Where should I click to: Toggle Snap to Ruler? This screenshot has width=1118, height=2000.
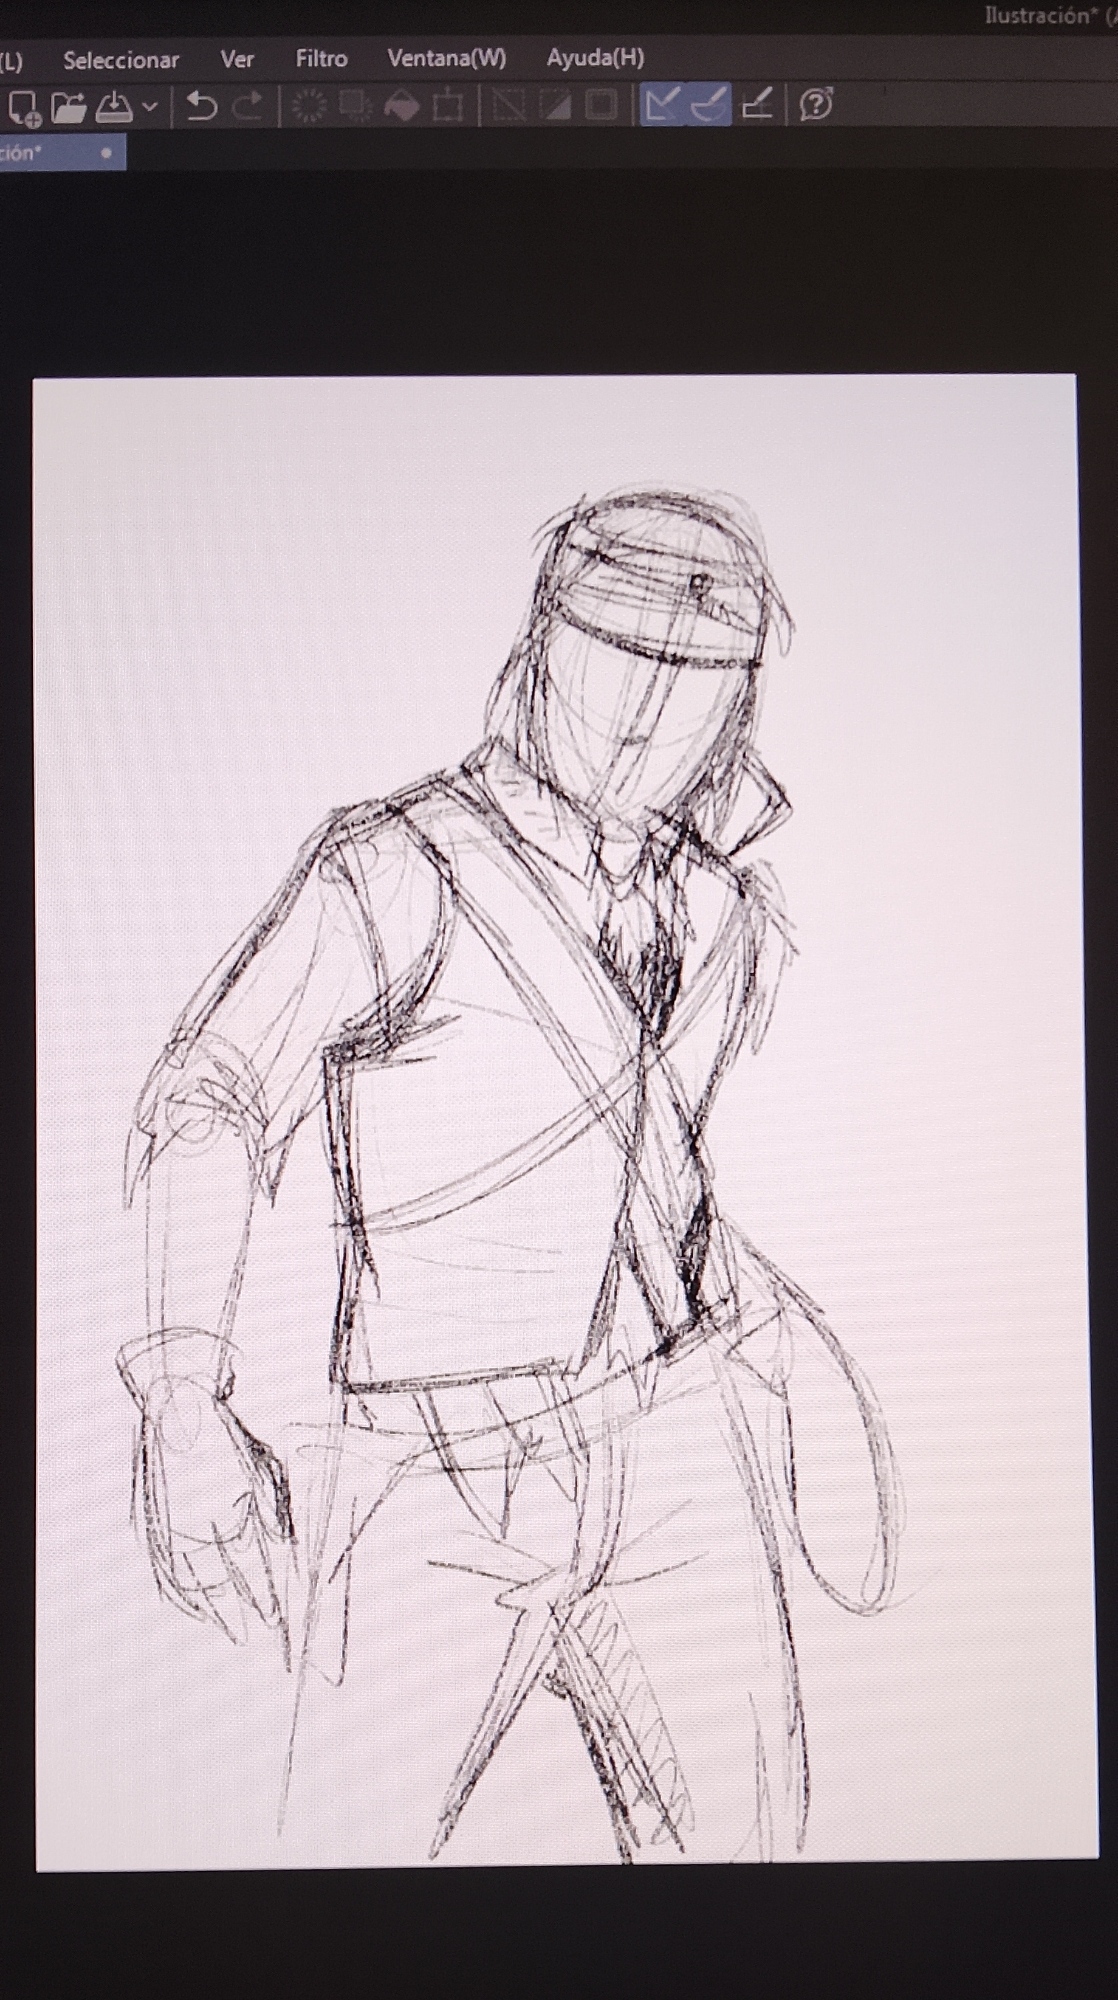click(661, 105)
